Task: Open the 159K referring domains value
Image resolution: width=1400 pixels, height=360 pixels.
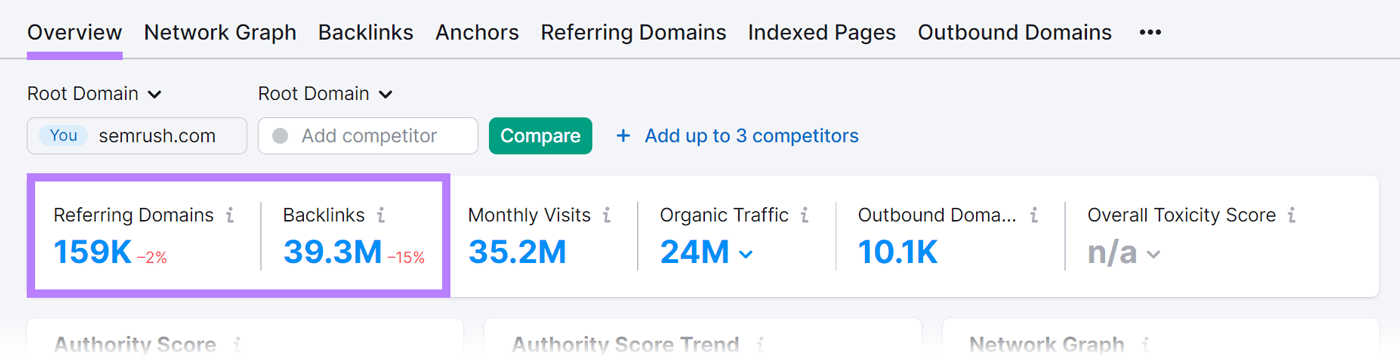Action: [x=93, y=252]
